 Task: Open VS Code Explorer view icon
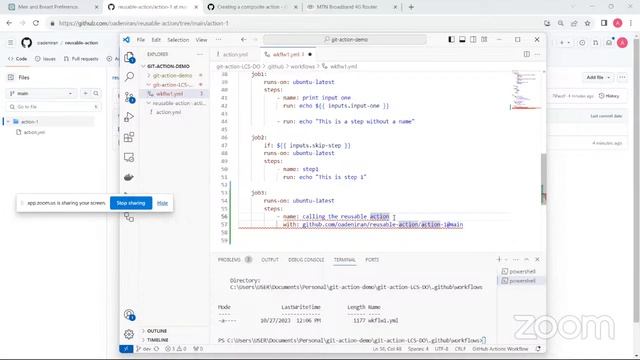pyautogui.click(x=129, y=58)
